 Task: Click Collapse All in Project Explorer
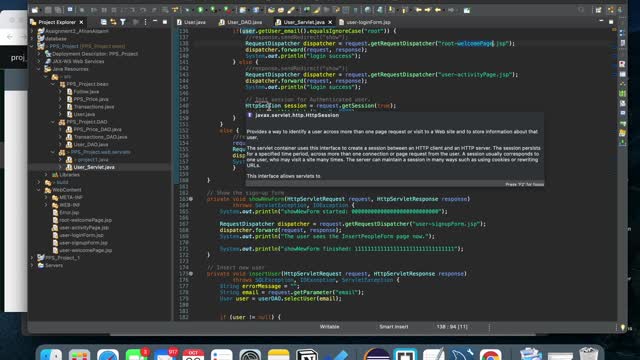point(104,22)
